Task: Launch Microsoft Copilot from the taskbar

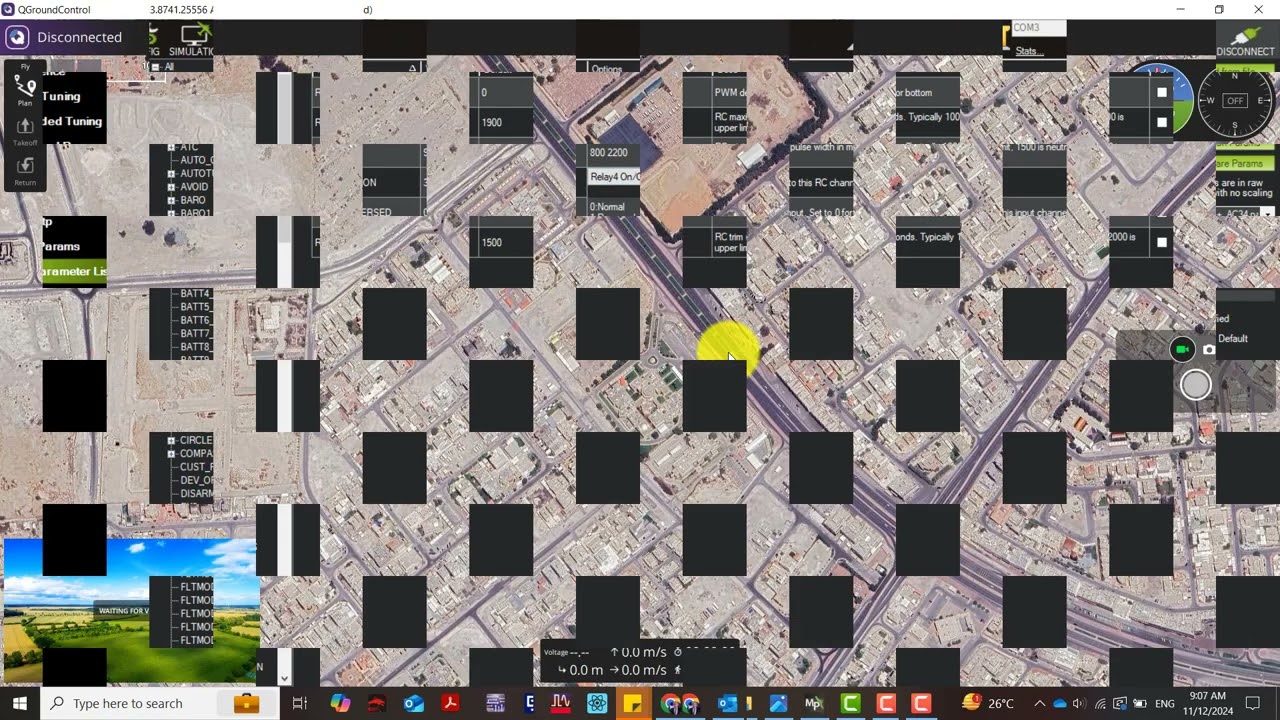Action: pyautogui.click(x=340, y=704)
